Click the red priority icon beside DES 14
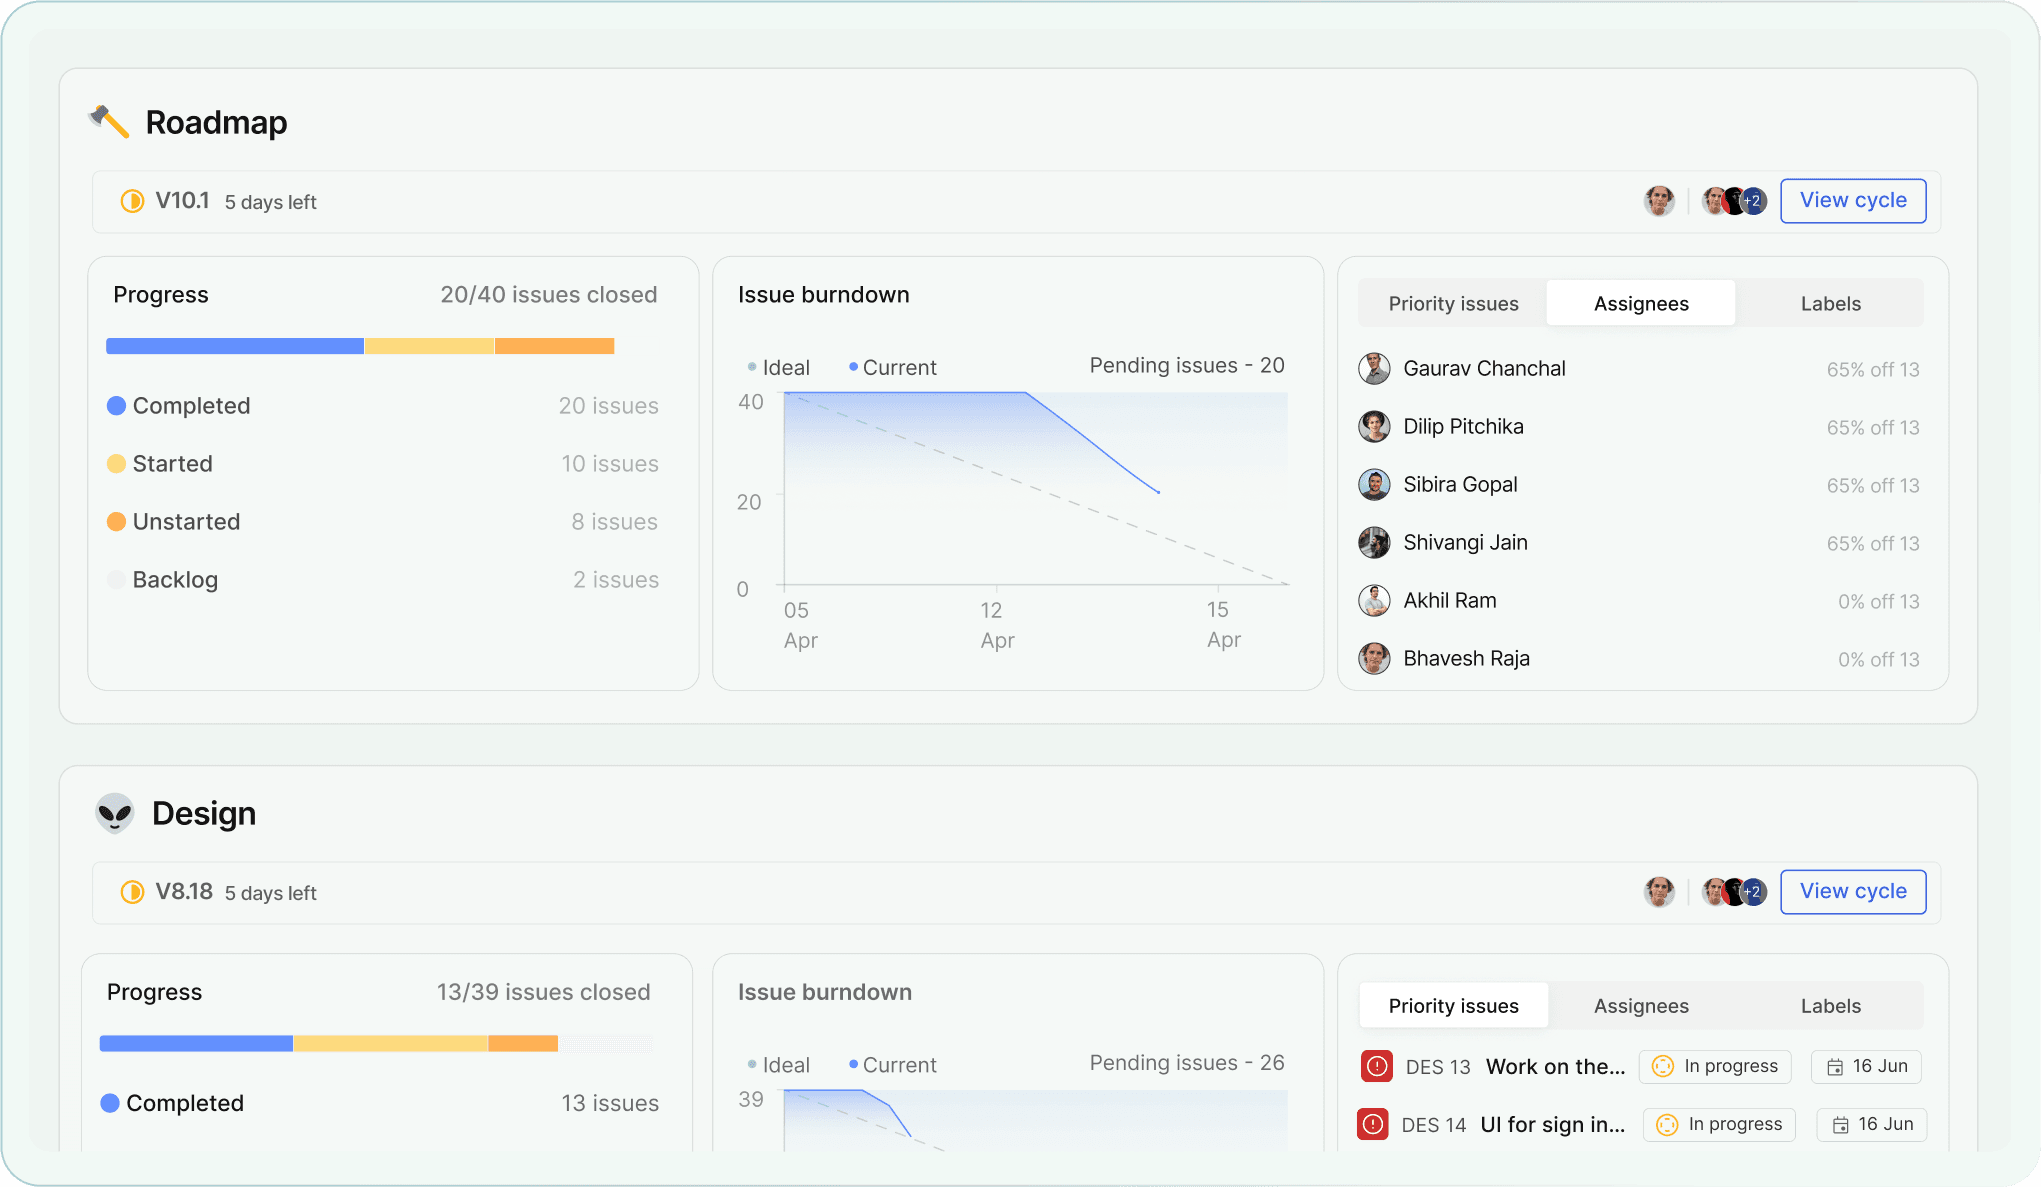 pyautogui.click(x=1373, y=1124)
